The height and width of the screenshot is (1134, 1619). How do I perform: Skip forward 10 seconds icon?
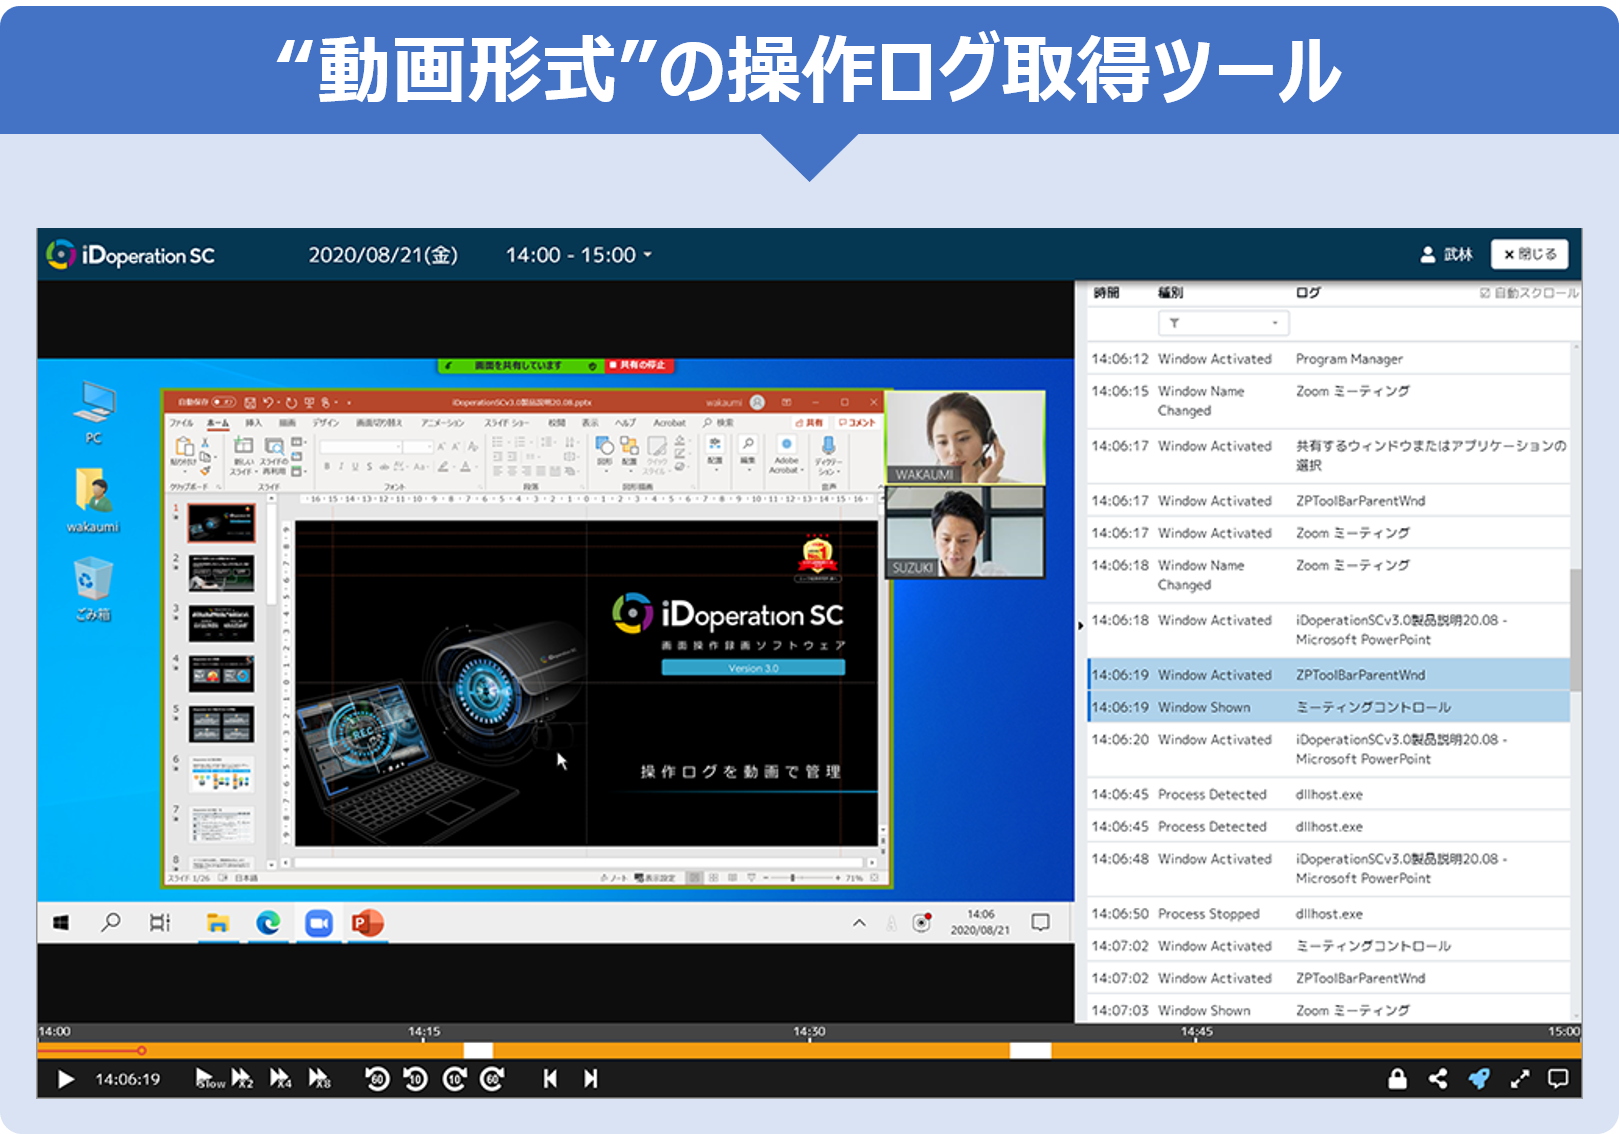click(454, 1079)
